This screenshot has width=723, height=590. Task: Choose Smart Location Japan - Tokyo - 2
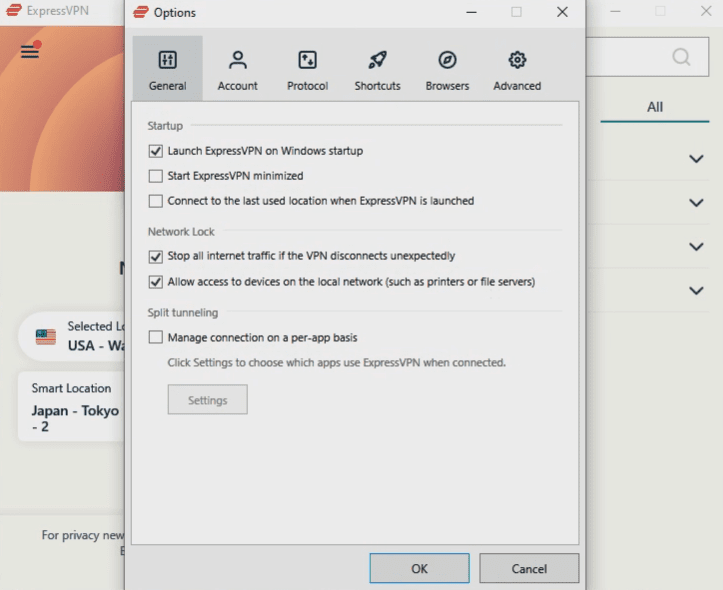click(71, 407)
